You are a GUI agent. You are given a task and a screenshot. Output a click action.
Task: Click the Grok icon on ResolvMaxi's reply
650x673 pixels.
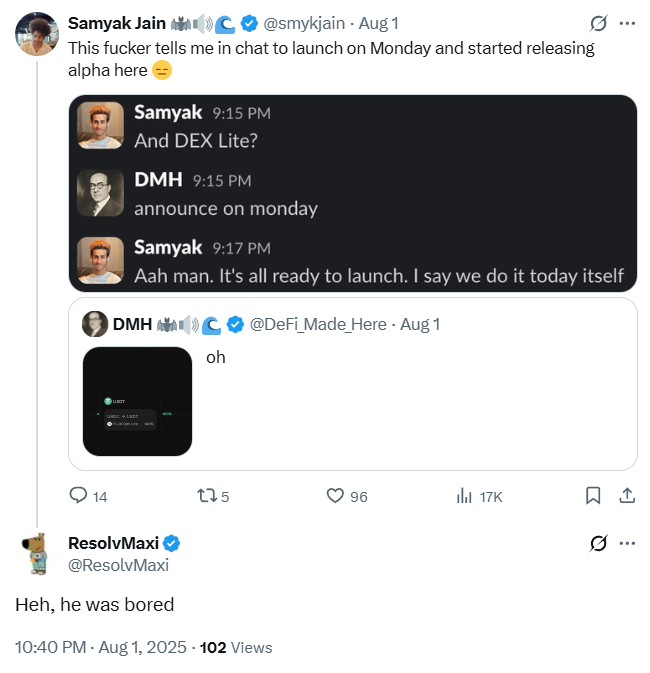pos(599,543)
